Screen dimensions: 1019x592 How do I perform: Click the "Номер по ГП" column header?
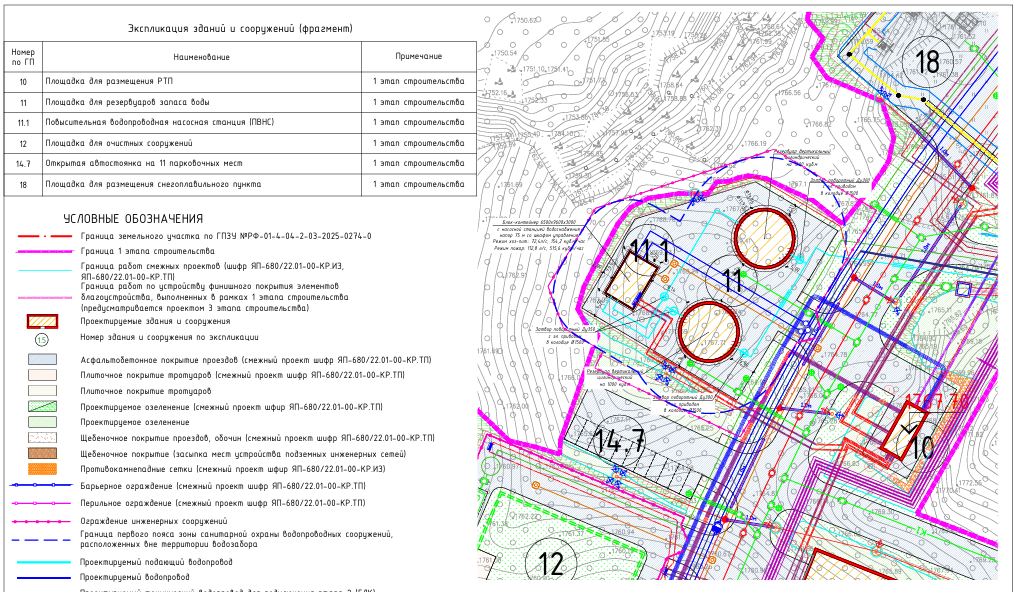23,57
